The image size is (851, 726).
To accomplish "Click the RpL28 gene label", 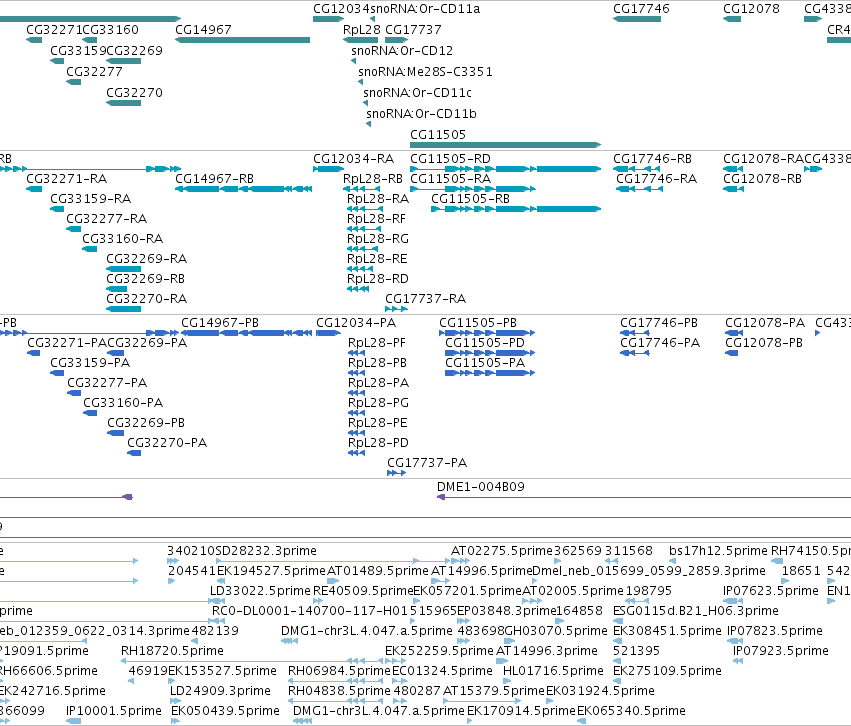I will [361, 29].
